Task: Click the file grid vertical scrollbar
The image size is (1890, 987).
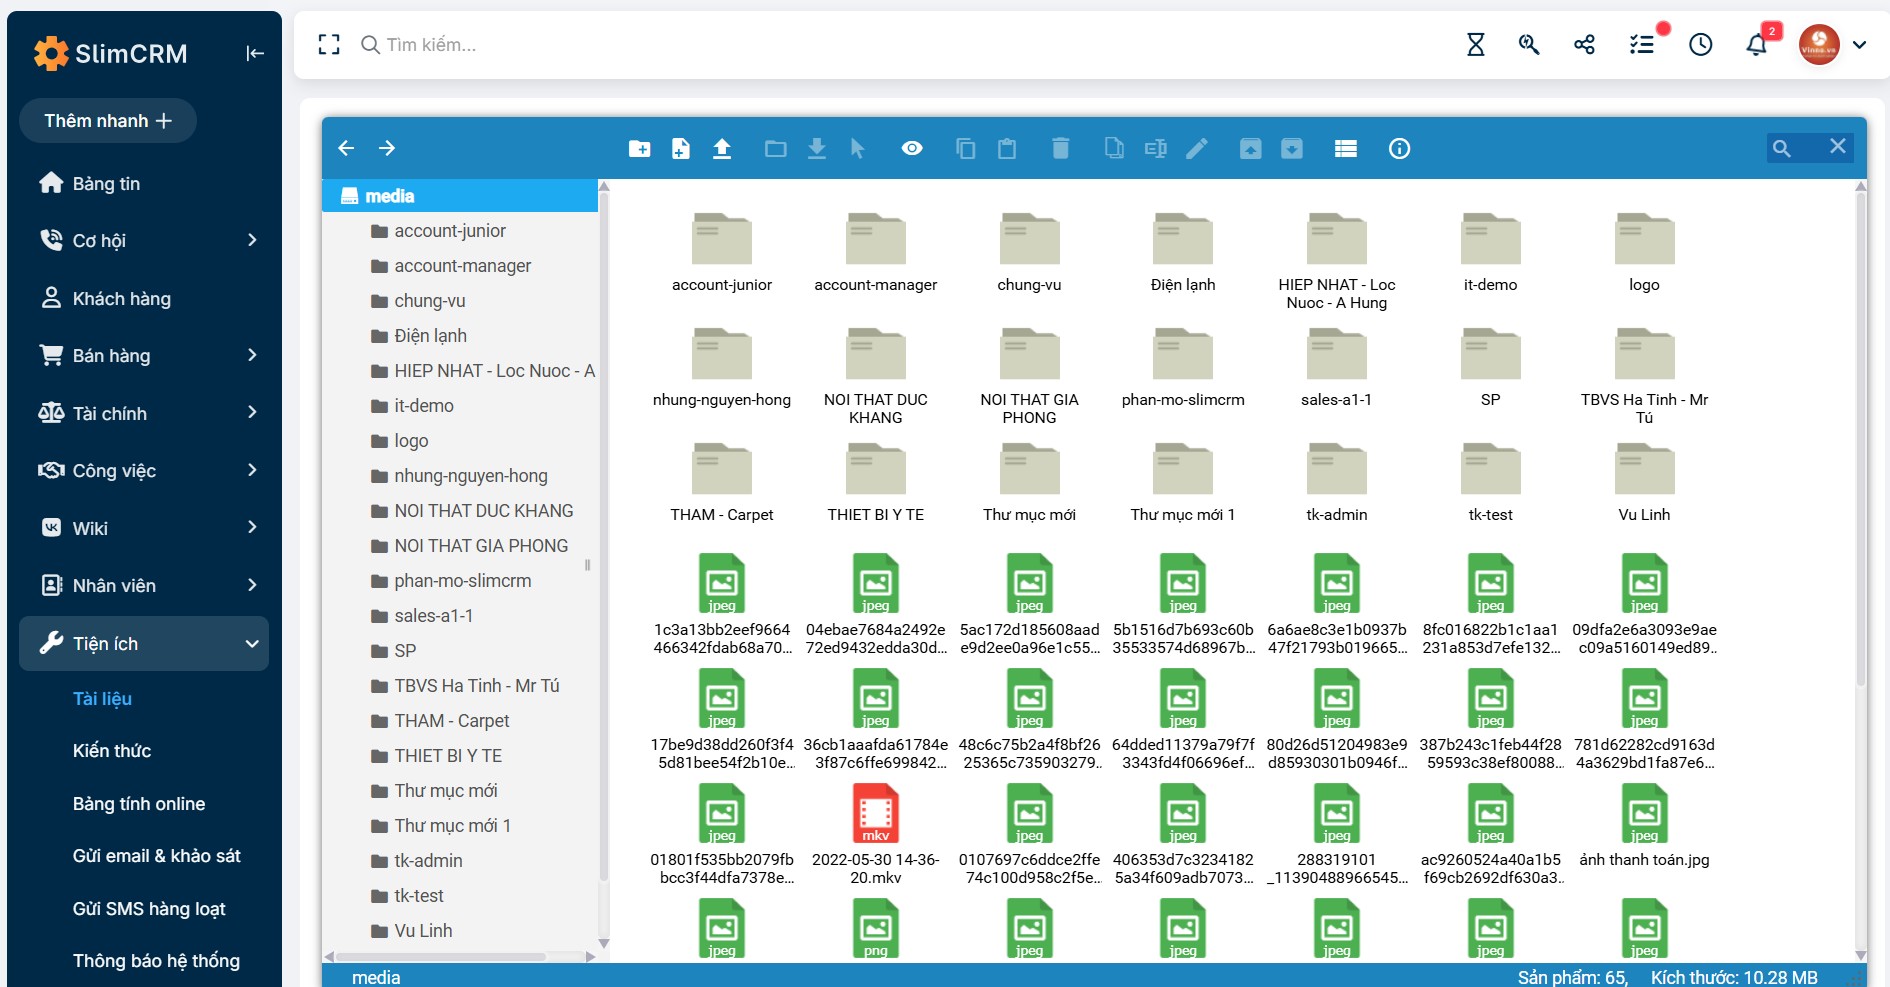Action: click(x=1860, y=440)
